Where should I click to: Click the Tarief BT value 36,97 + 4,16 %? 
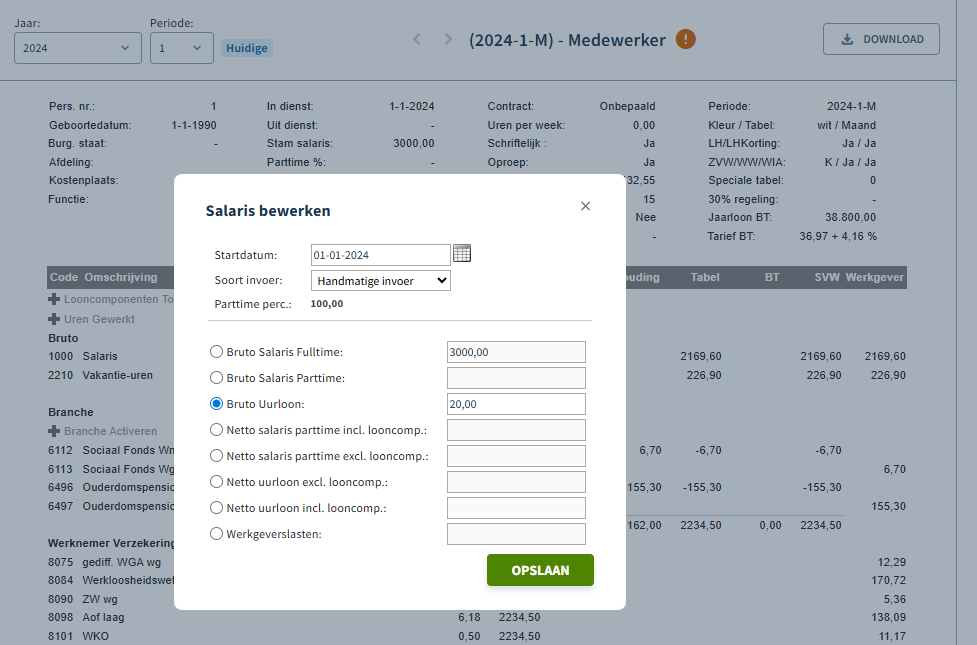coord(838,236)
